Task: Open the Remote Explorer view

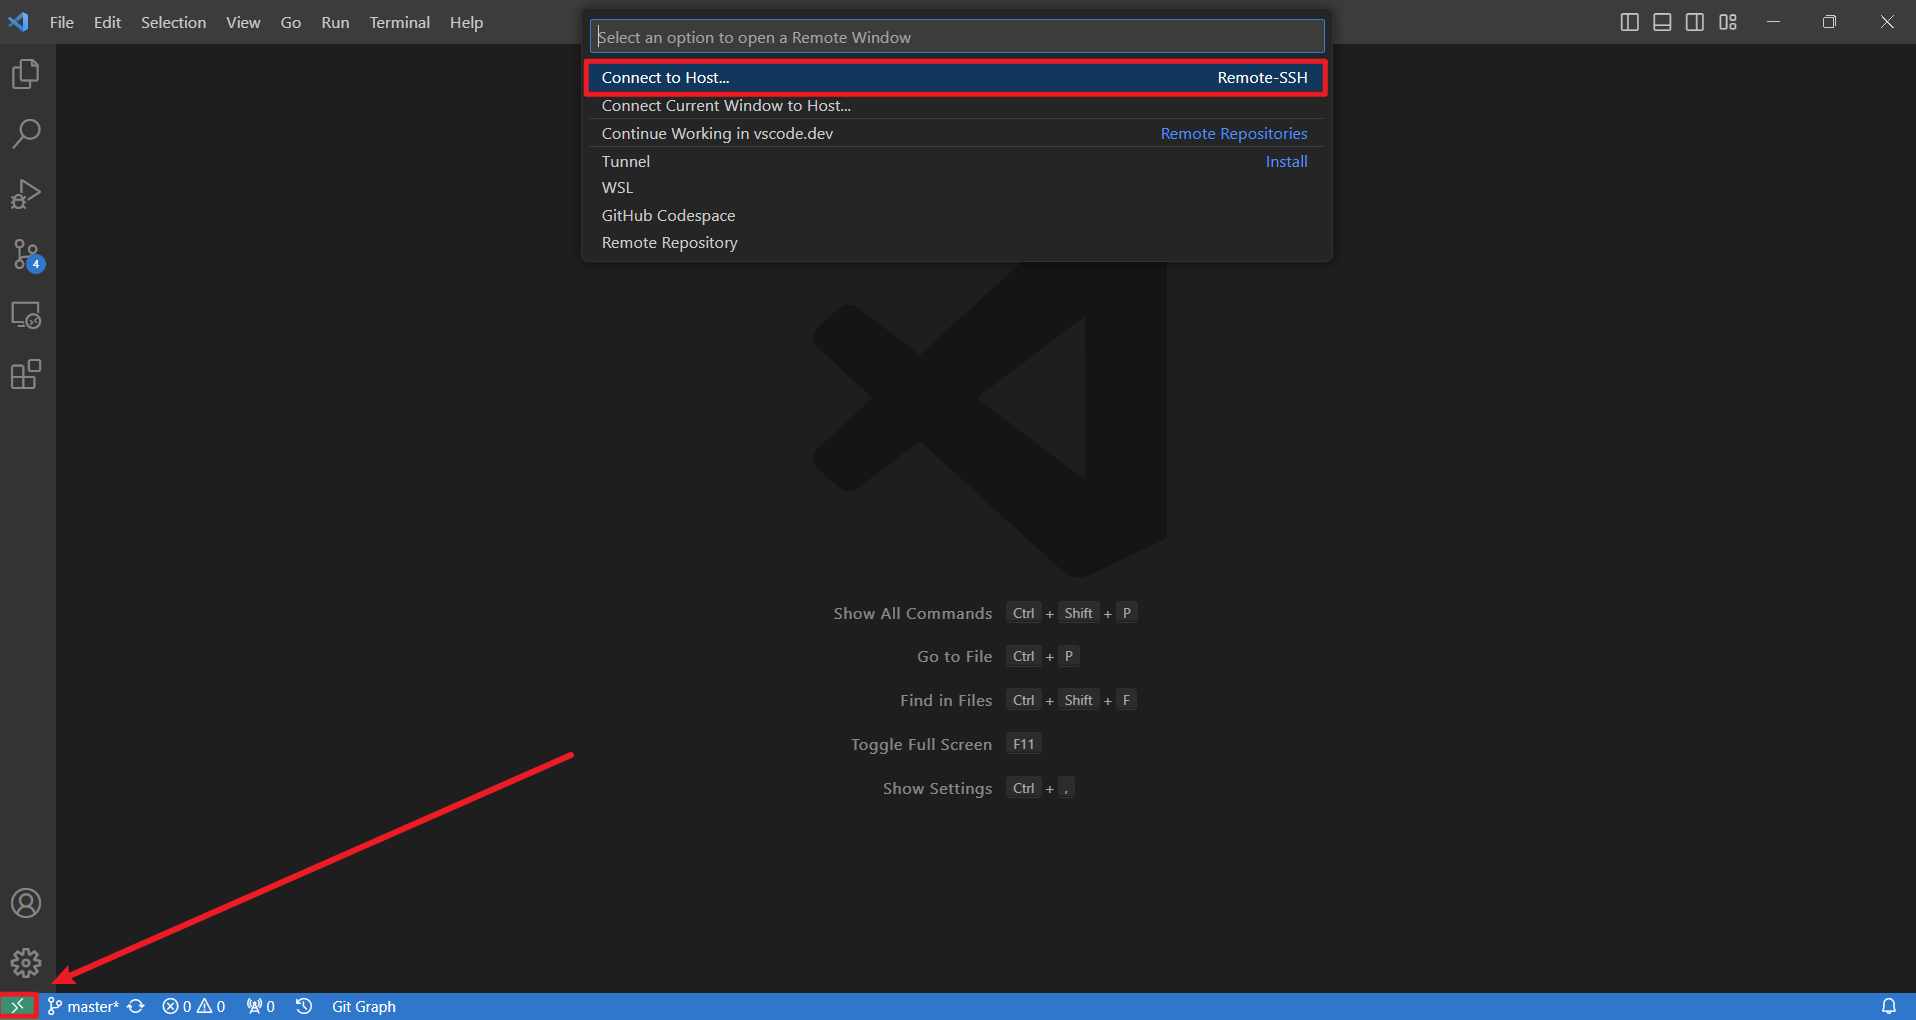Action: click(26, 315)
